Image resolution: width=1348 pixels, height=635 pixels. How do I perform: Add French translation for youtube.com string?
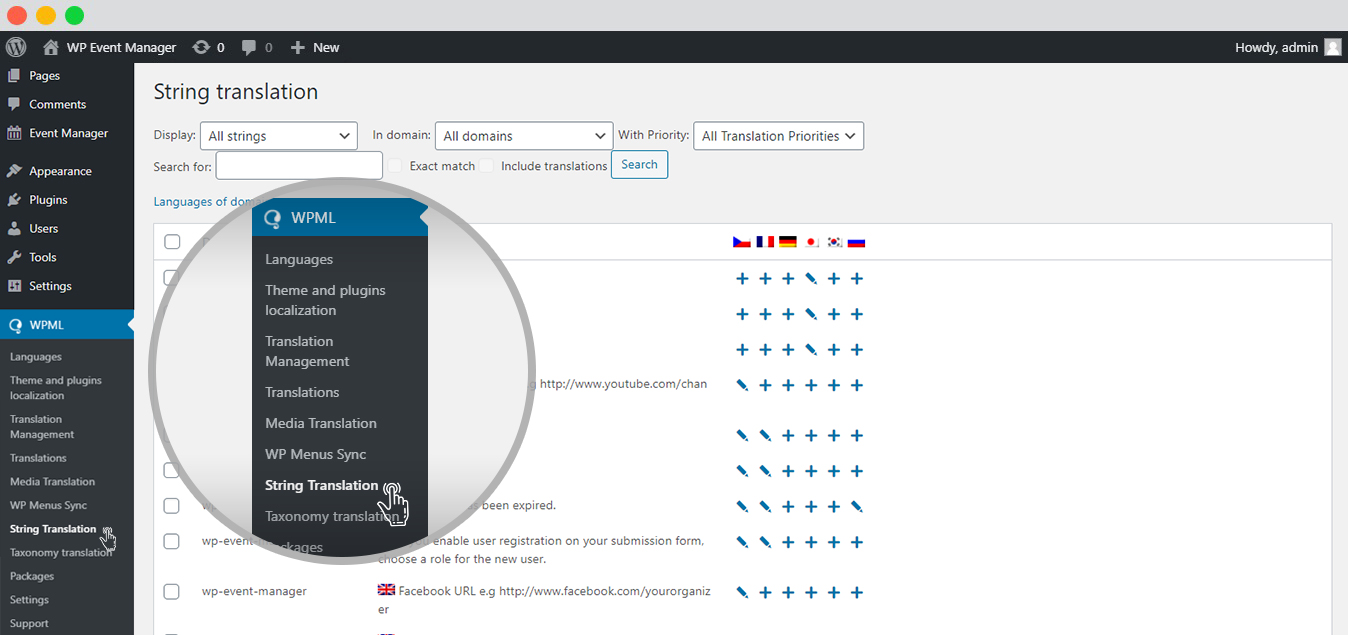pyautogui.click(x=765, y=385)
